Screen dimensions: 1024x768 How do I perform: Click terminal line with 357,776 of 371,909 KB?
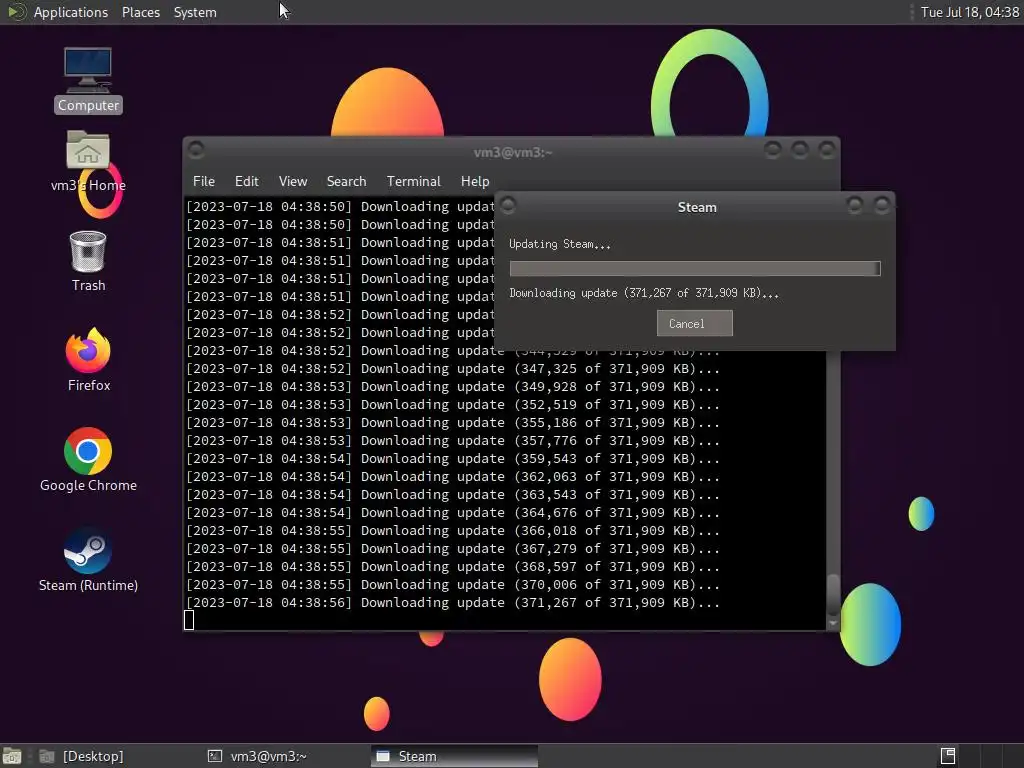pos(453,441)
